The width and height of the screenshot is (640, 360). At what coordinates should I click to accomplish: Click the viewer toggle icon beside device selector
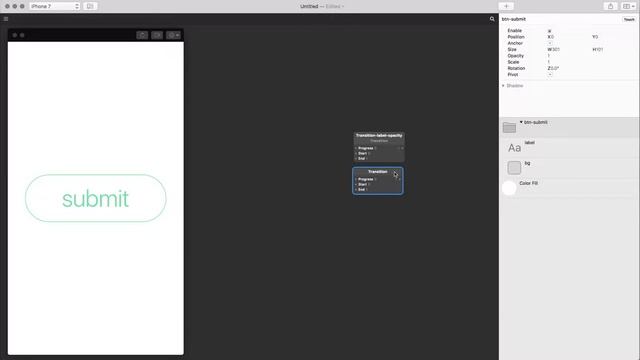90,6
